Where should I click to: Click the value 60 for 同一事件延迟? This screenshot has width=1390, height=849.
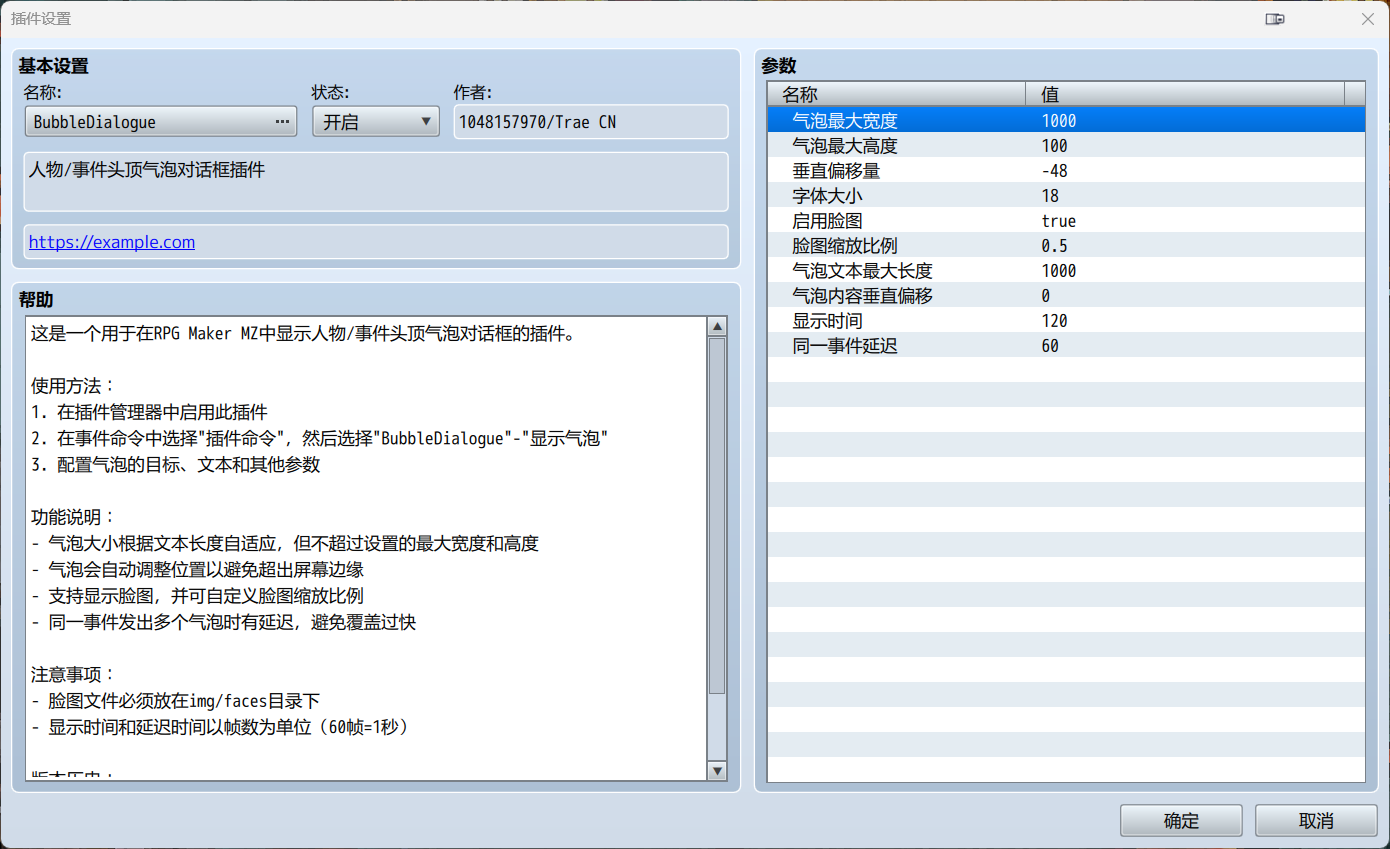[x=1050, y=346]
